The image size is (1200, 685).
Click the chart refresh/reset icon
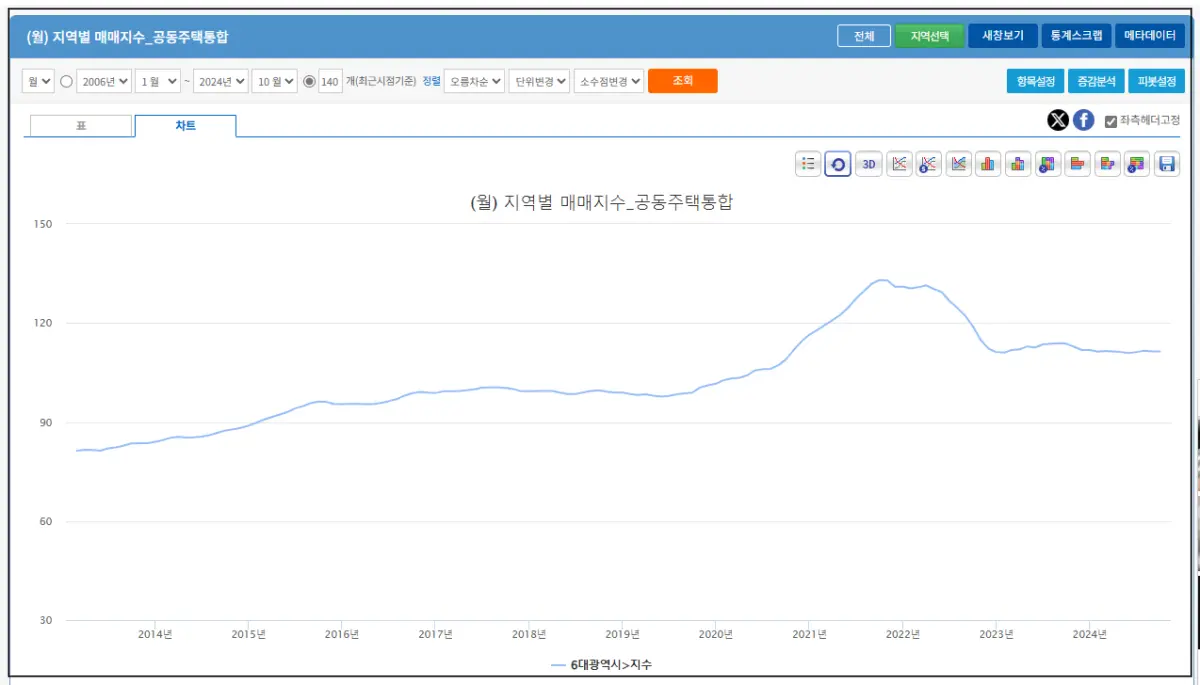(x=838, y=164)
